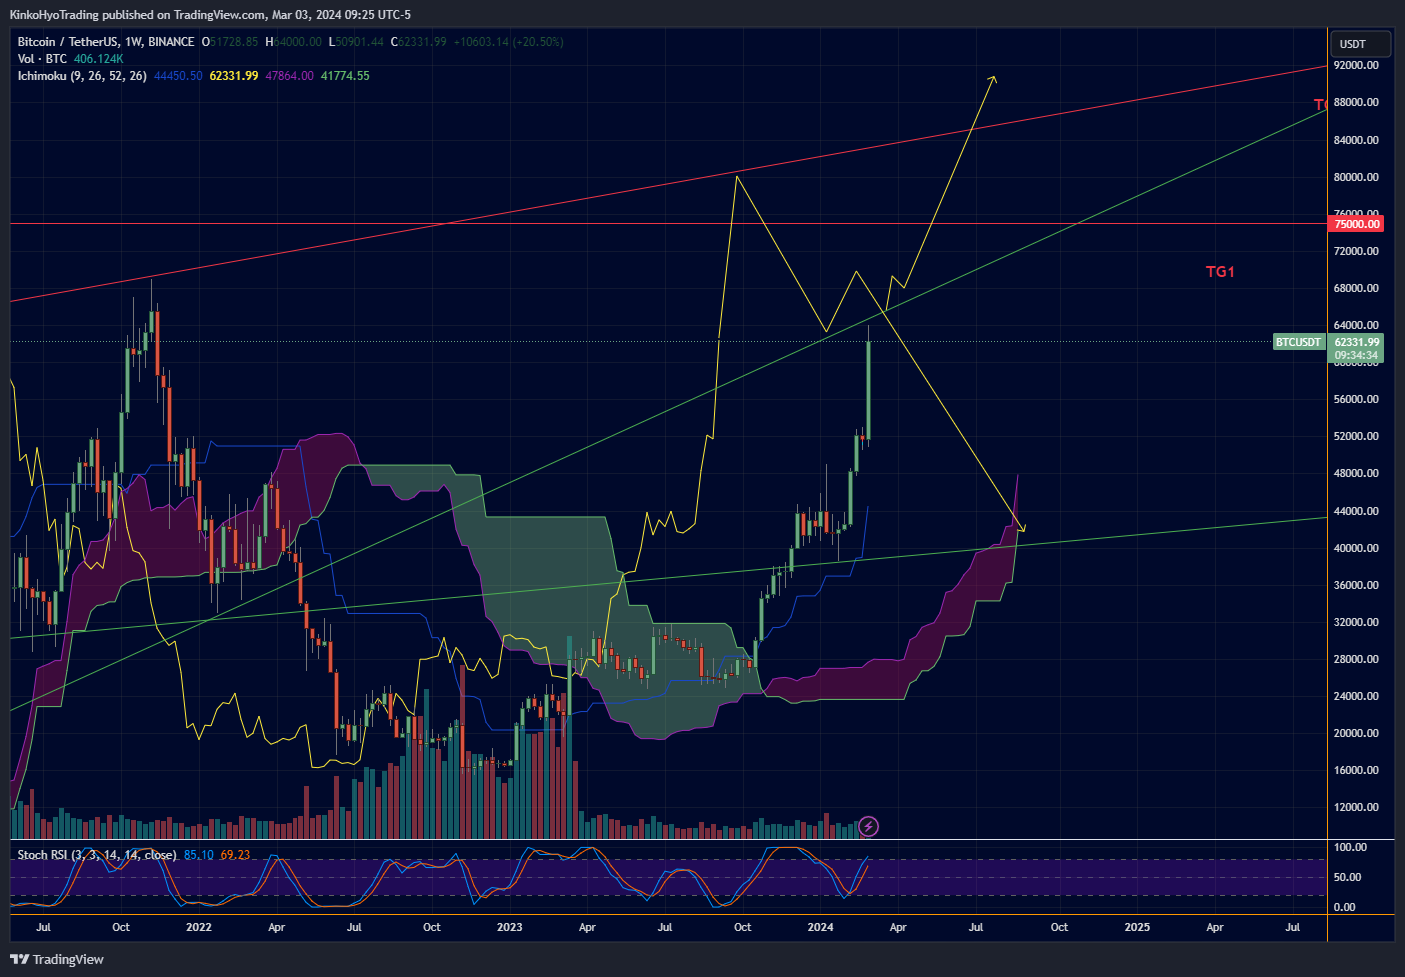Click the 0.00 Stoch RSI axis label
Image resolution: width=1405 pixels, height=977 pixels.
tap(1345, 907)
